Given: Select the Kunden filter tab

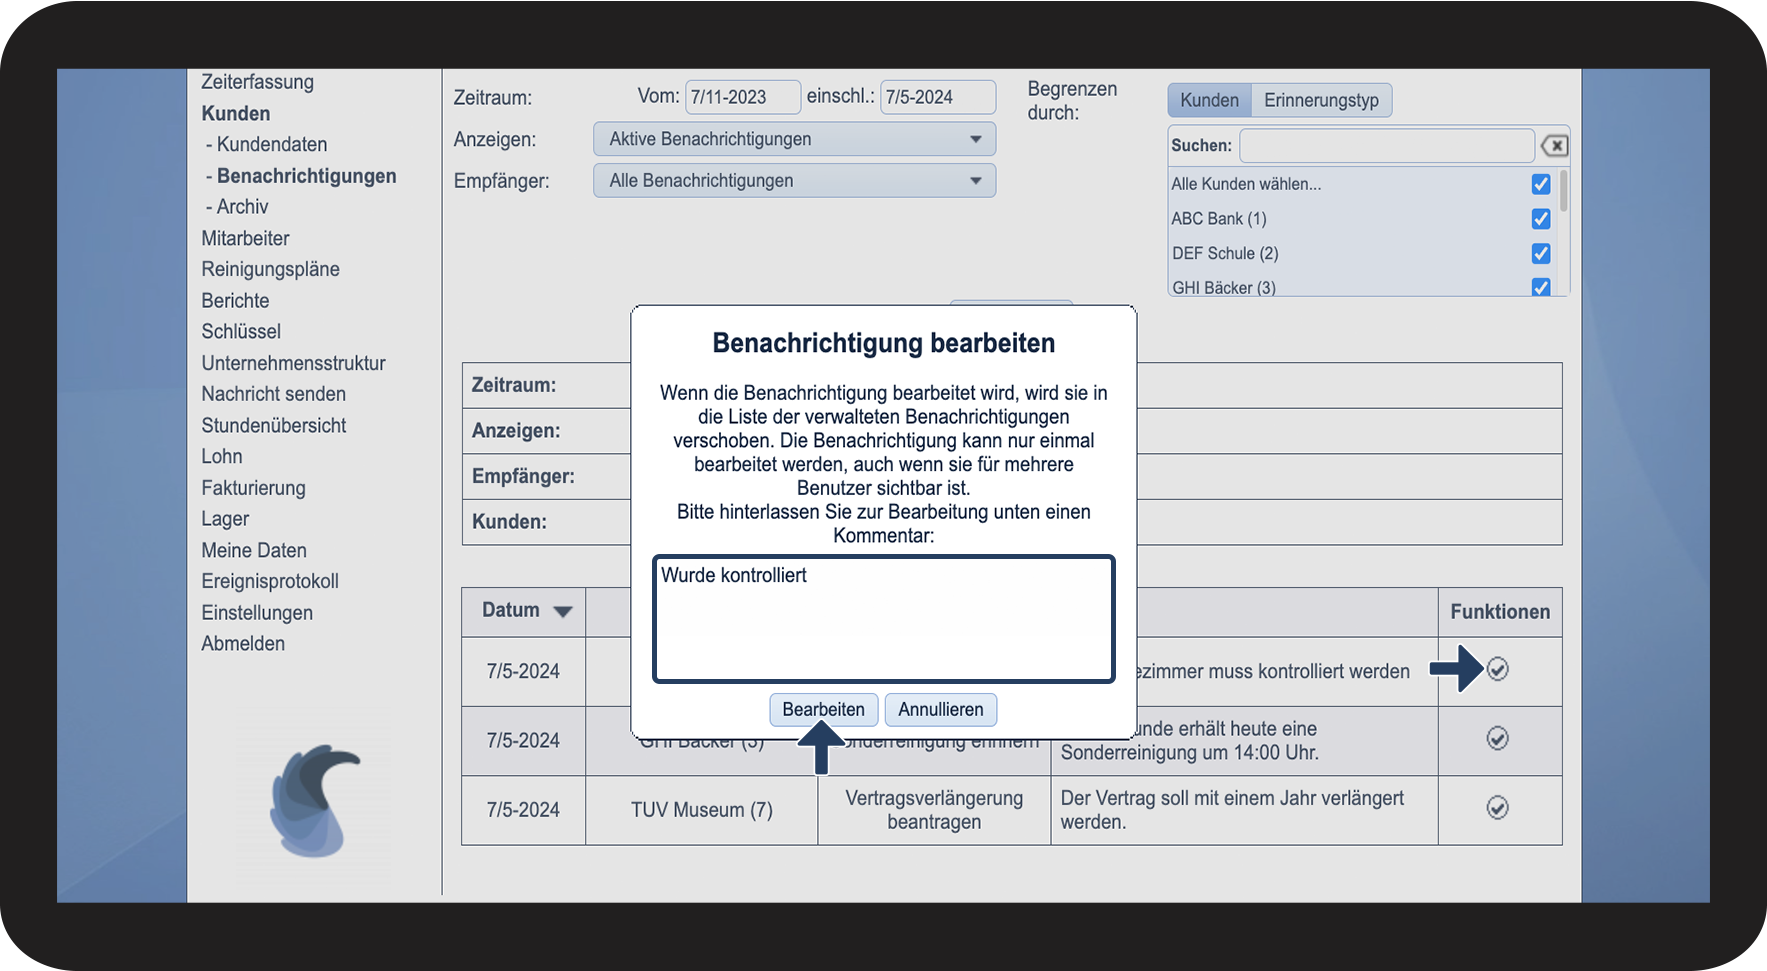Looking at the screenshot, I should coord(1209,100).
